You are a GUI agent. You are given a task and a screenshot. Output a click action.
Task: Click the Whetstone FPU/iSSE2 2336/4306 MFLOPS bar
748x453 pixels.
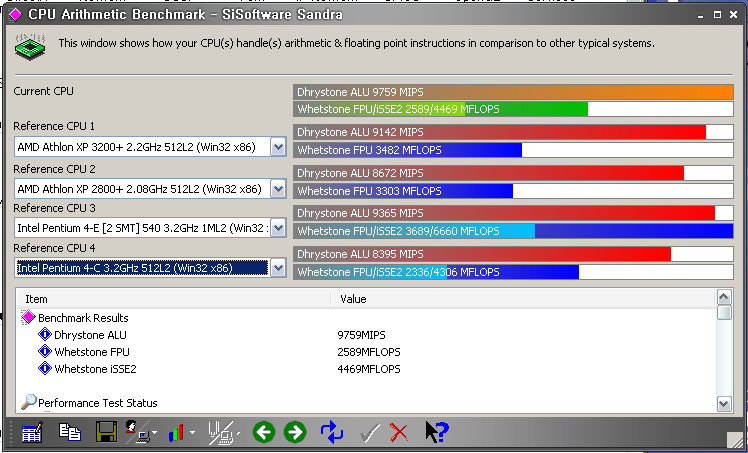click(513, 272)
